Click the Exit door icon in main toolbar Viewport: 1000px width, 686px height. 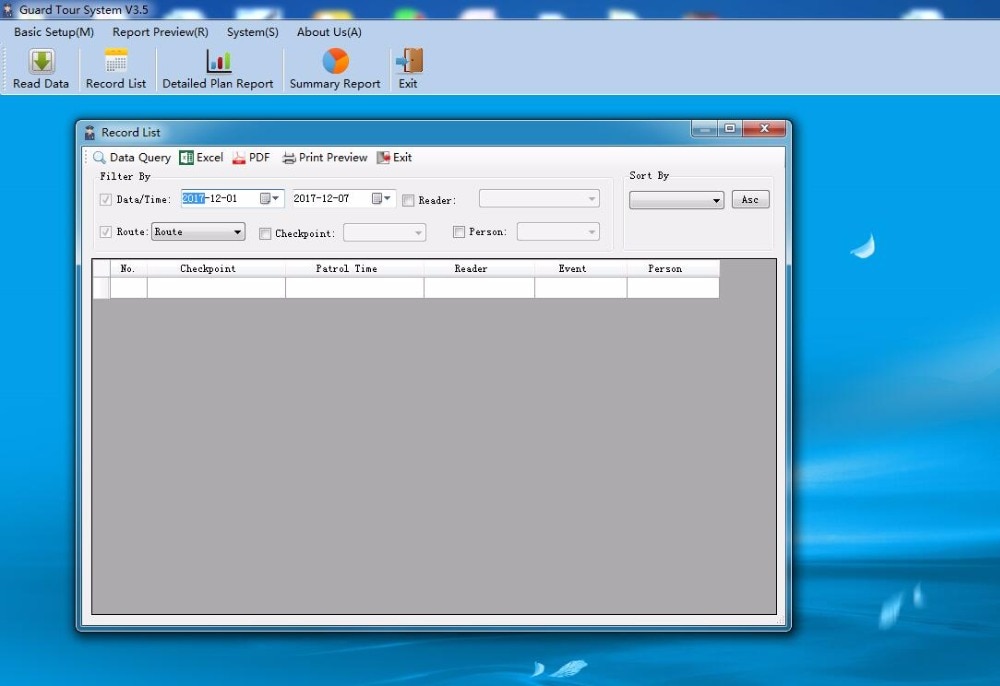click(x=409, y=62)
